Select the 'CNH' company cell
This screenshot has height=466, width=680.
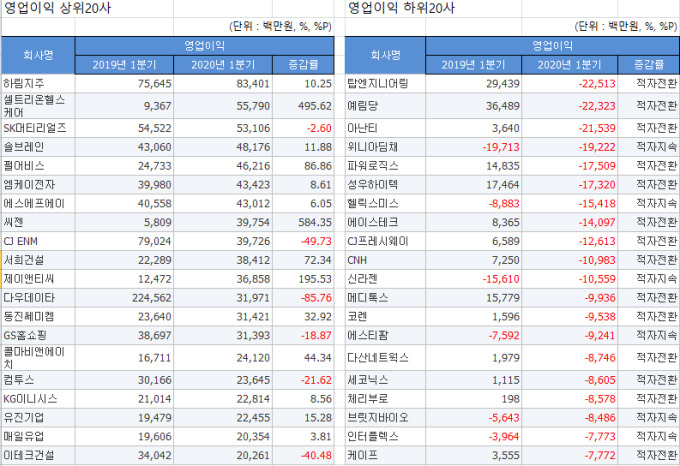click(385, 260)
